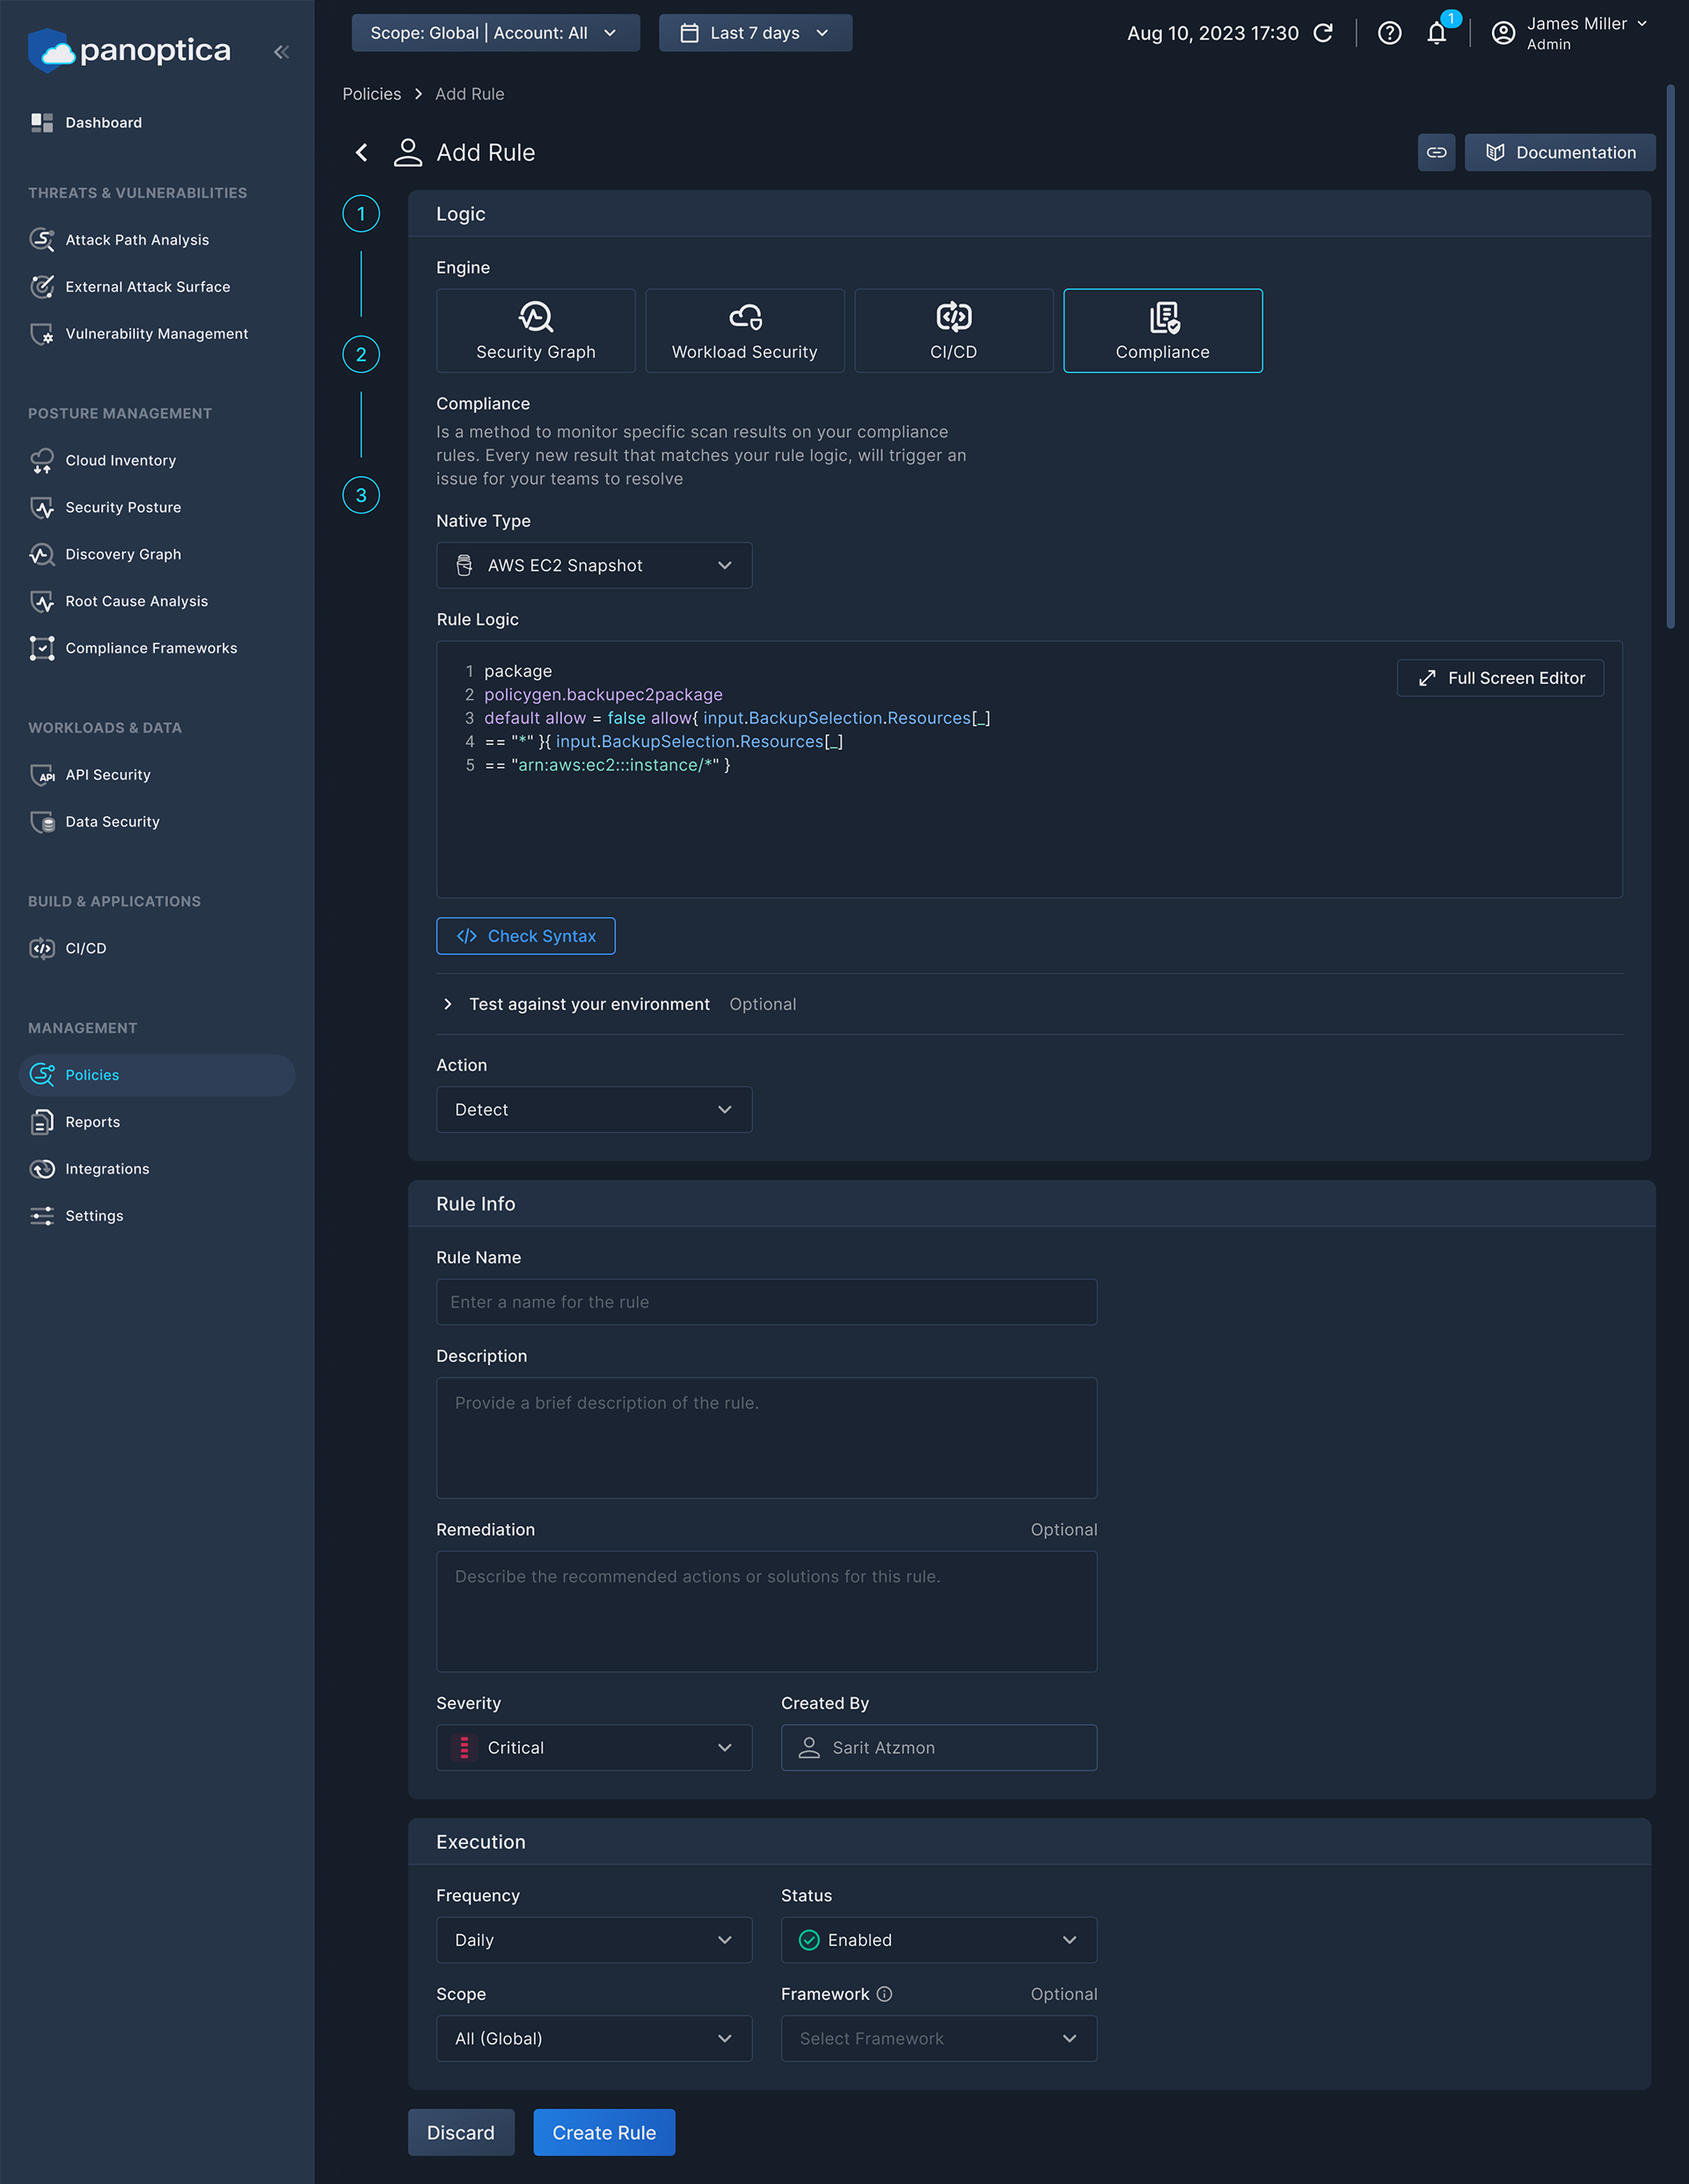Viewport: 1689px width, 2184px height.
Task: Open James Miller user menu
Action: point(1570,33)
